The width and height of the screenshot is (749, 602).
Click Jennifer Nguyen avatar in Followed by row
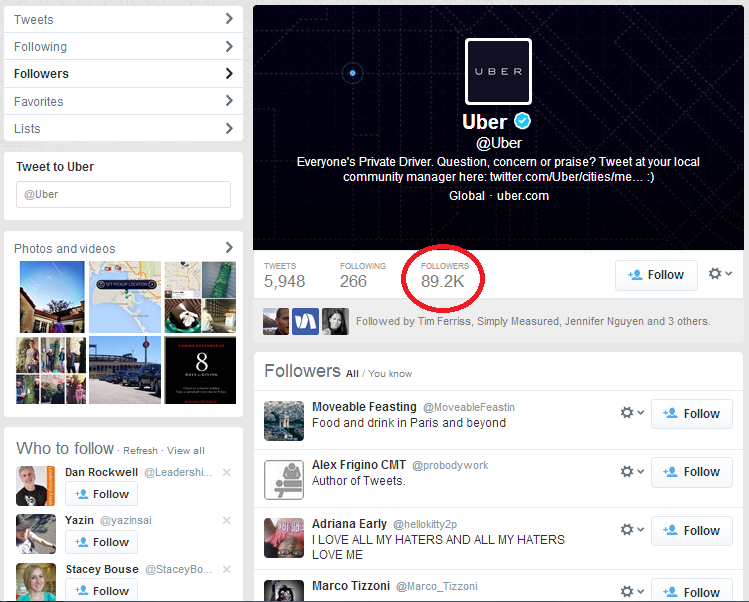[x=335, y=321]
